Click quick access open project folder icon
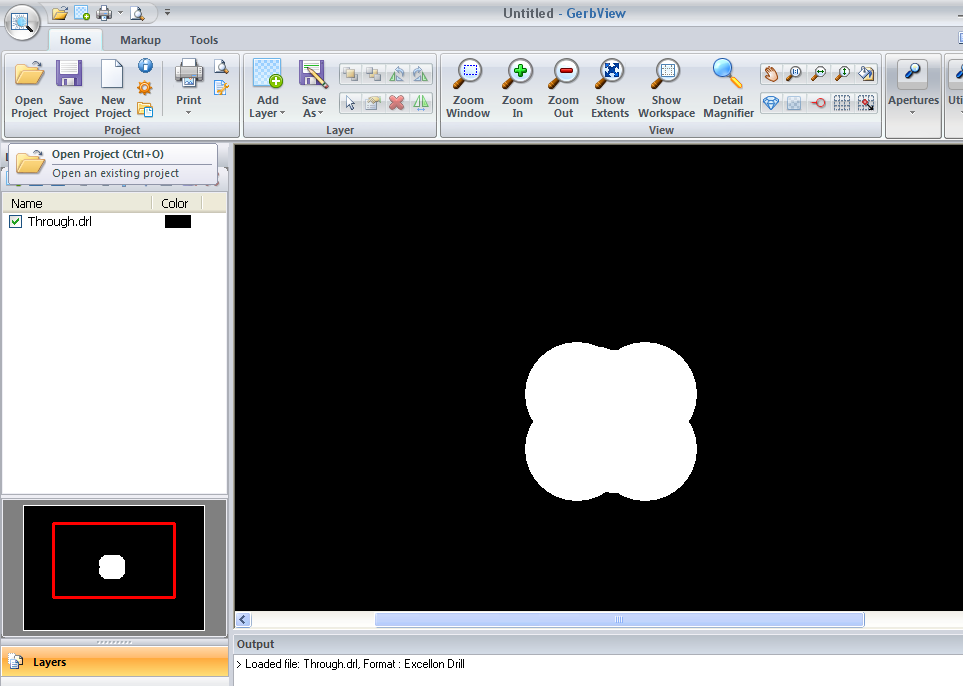 (60, 12)
